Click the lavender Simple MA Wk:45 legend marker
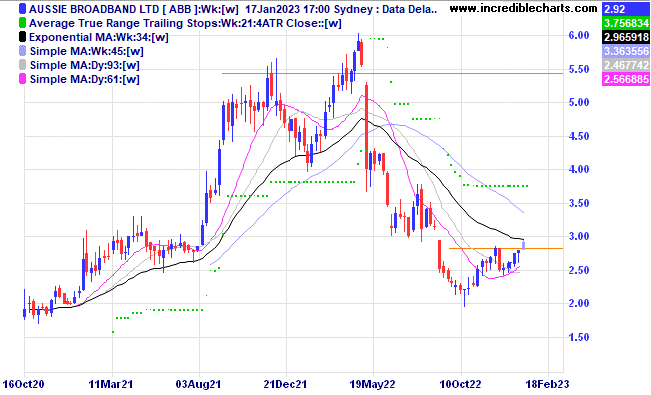 pos(22,51)
